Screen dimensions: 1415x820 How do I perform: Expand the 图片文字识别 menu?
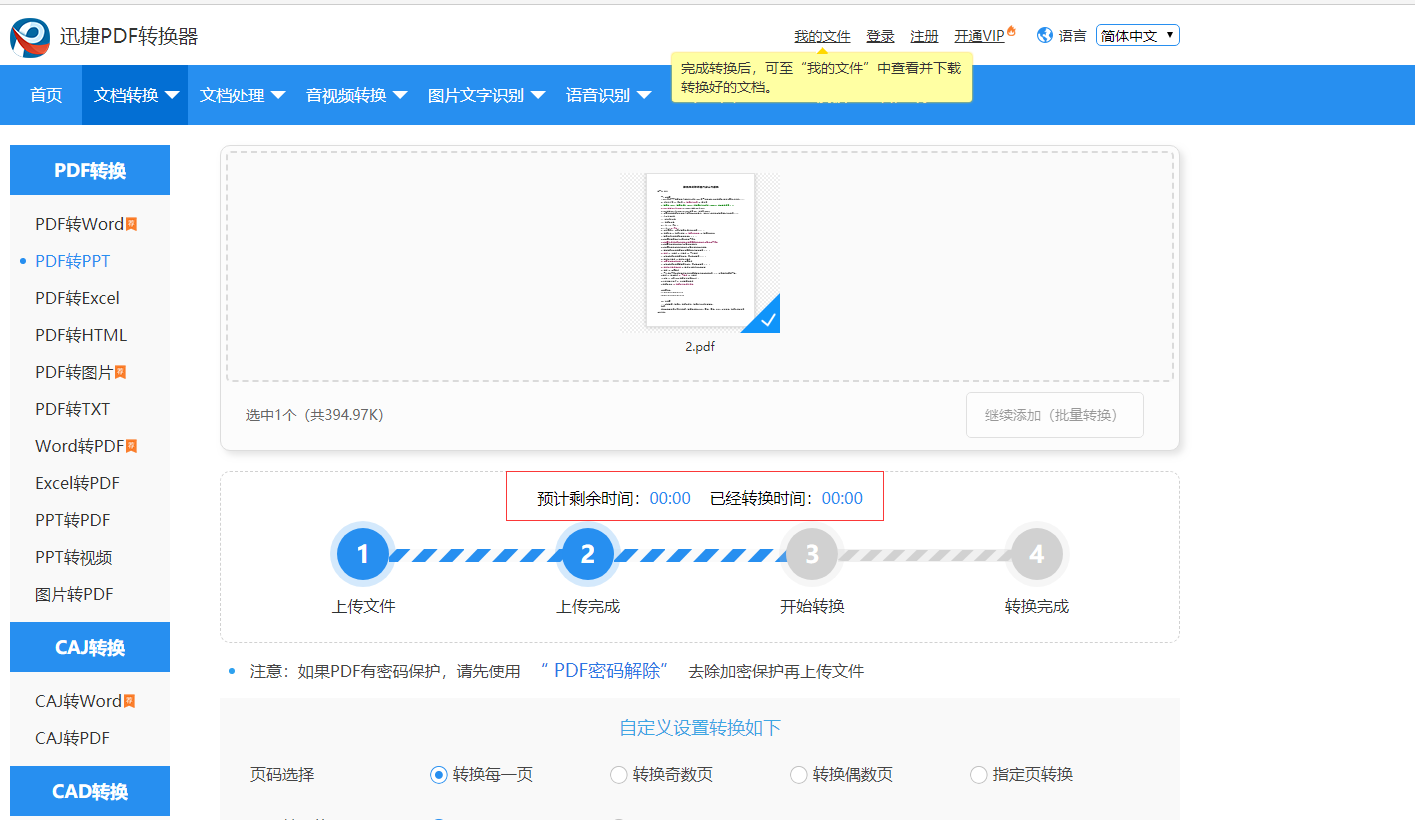[x=486, y=95]
